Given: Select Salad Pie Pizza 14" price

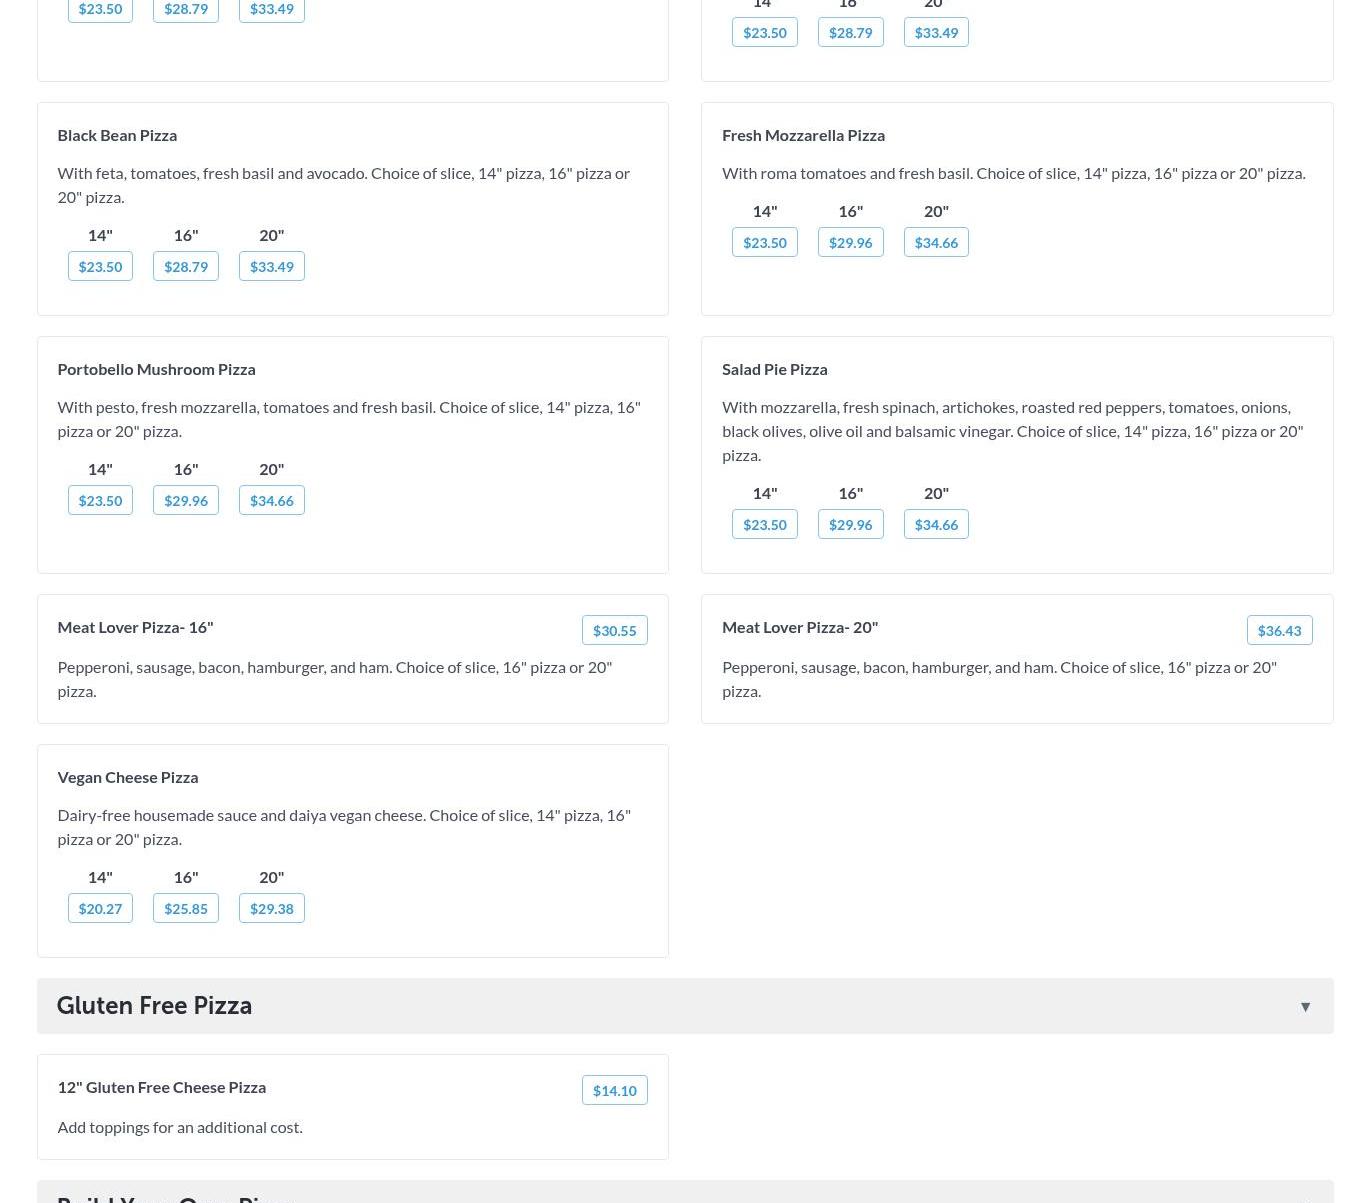Looking at the screenshot, I should click(x=765, y=524).
